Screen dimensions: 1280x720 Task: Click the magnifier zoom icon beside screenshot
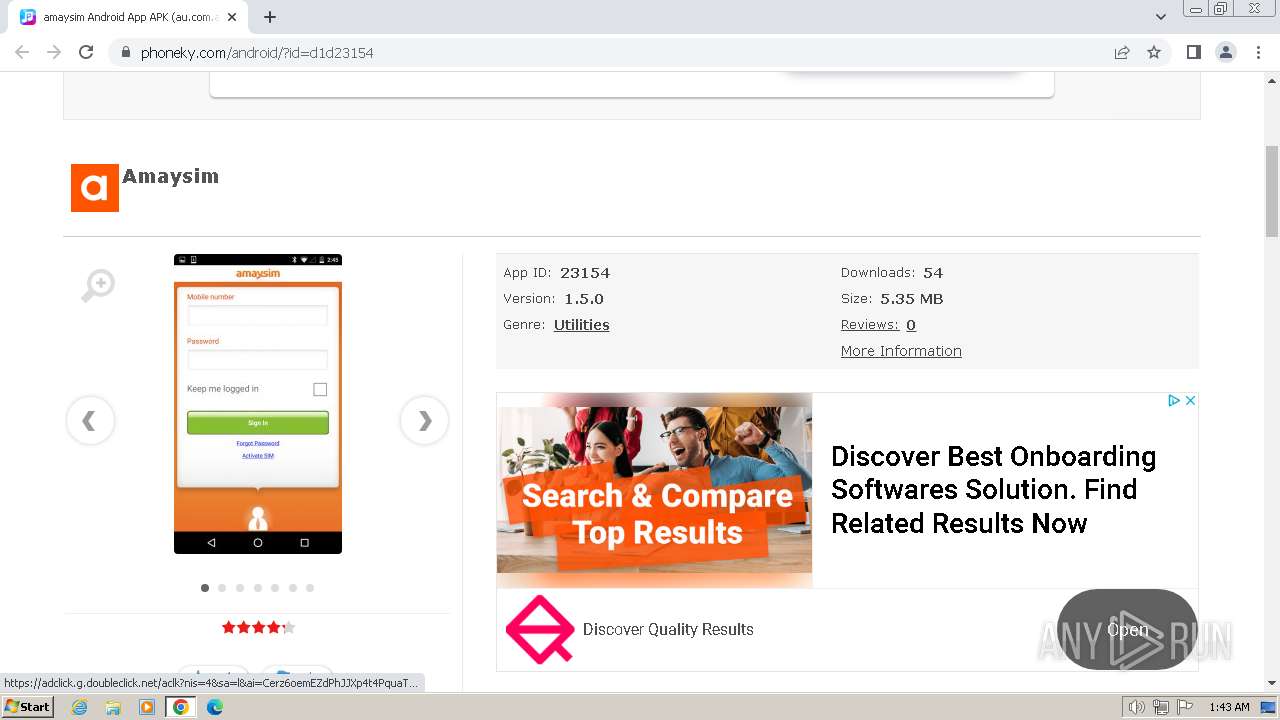point(98,286)
